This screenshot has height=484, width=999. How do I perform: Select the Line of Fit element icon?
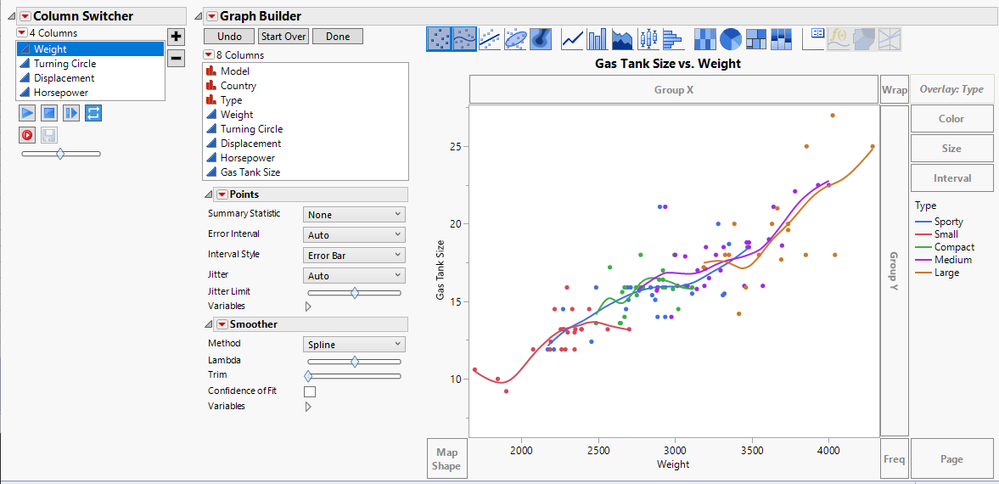[489, 39]
